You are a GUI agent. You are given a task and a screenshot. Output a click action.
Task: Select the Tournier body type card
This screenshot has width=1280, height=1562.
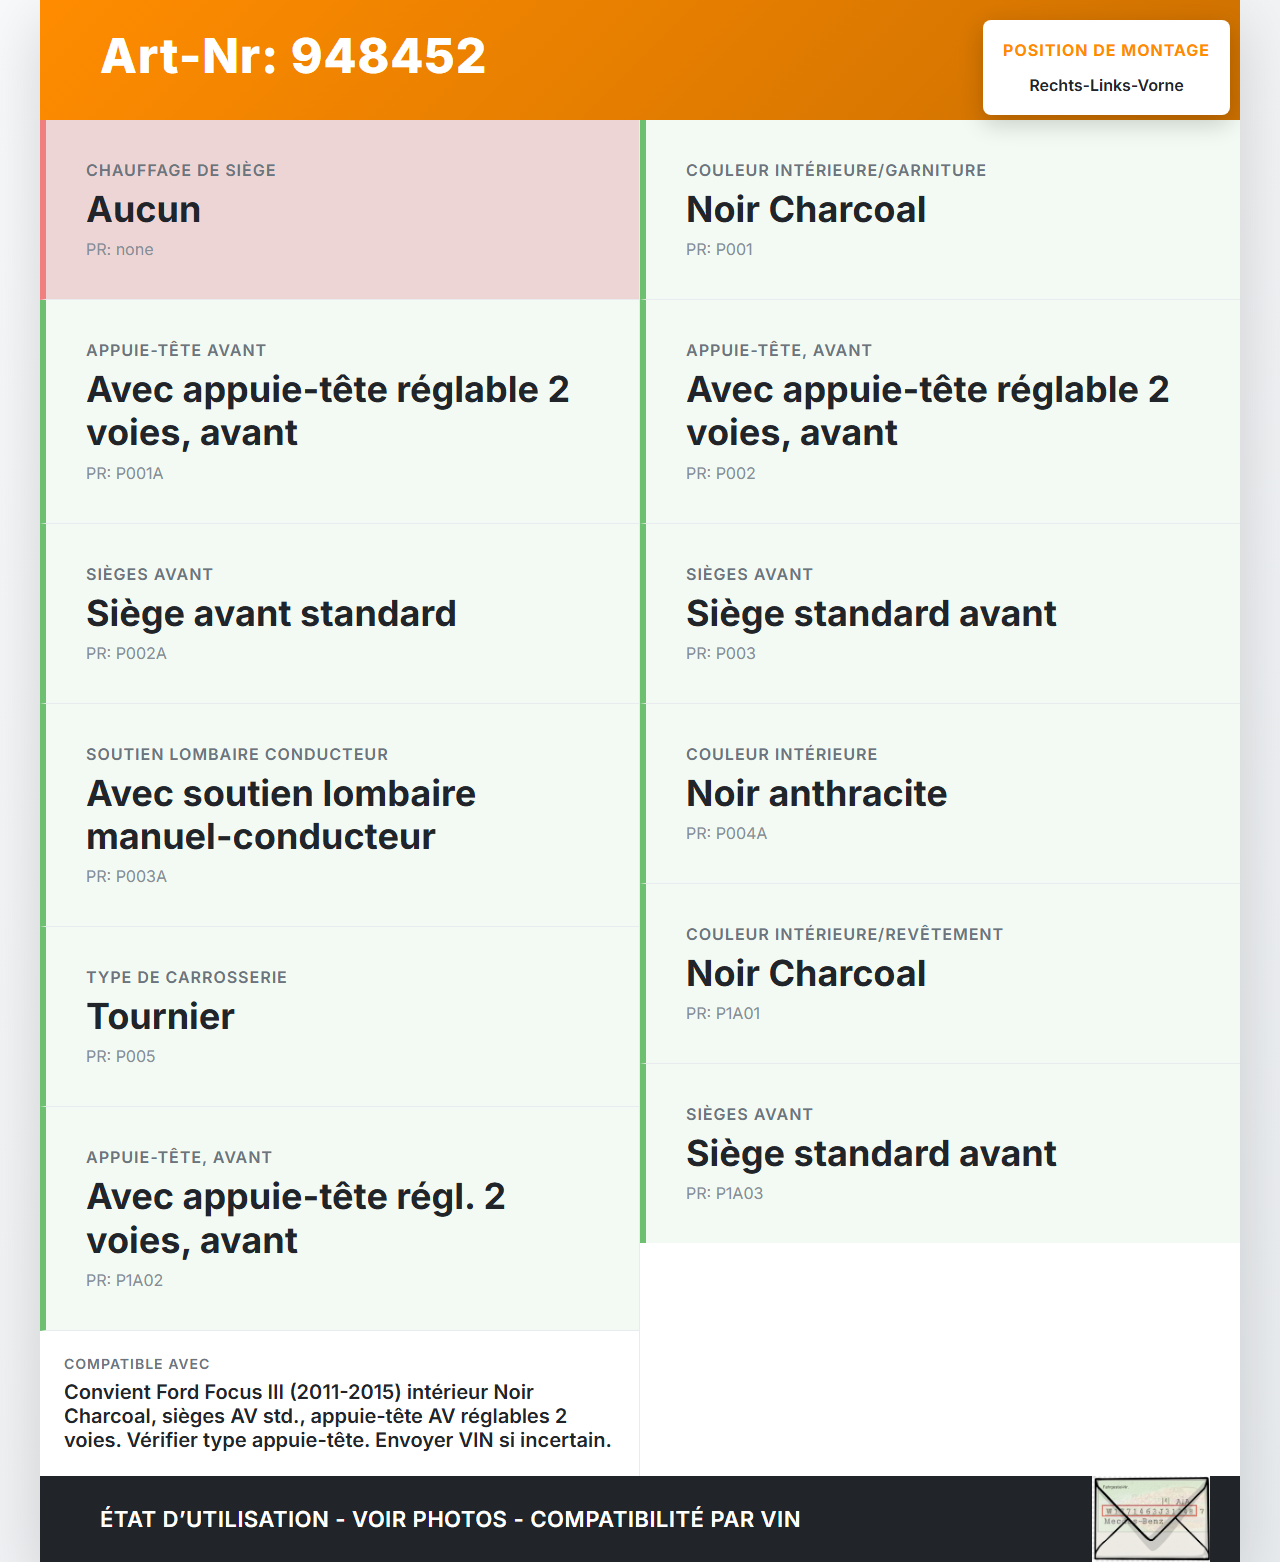tap(341, 1016)
